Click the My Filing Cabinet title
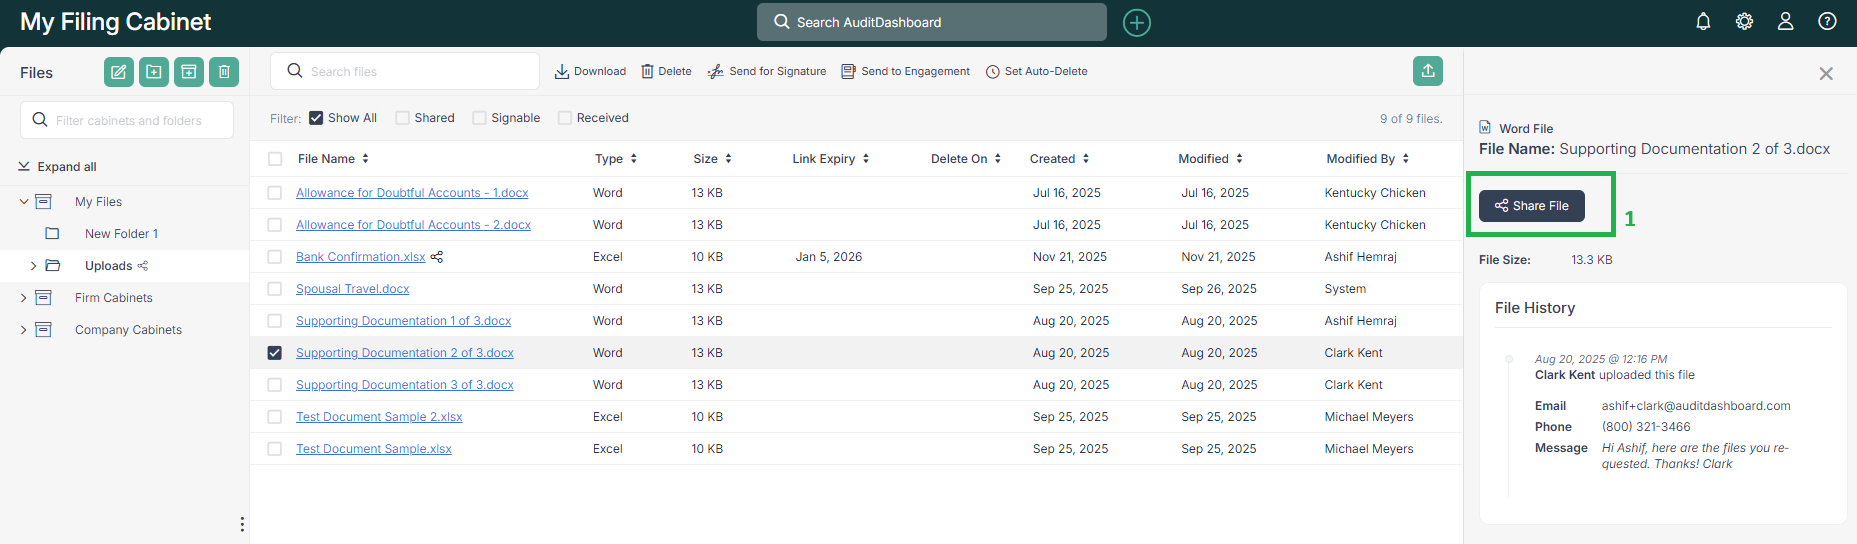 point(115,22)
